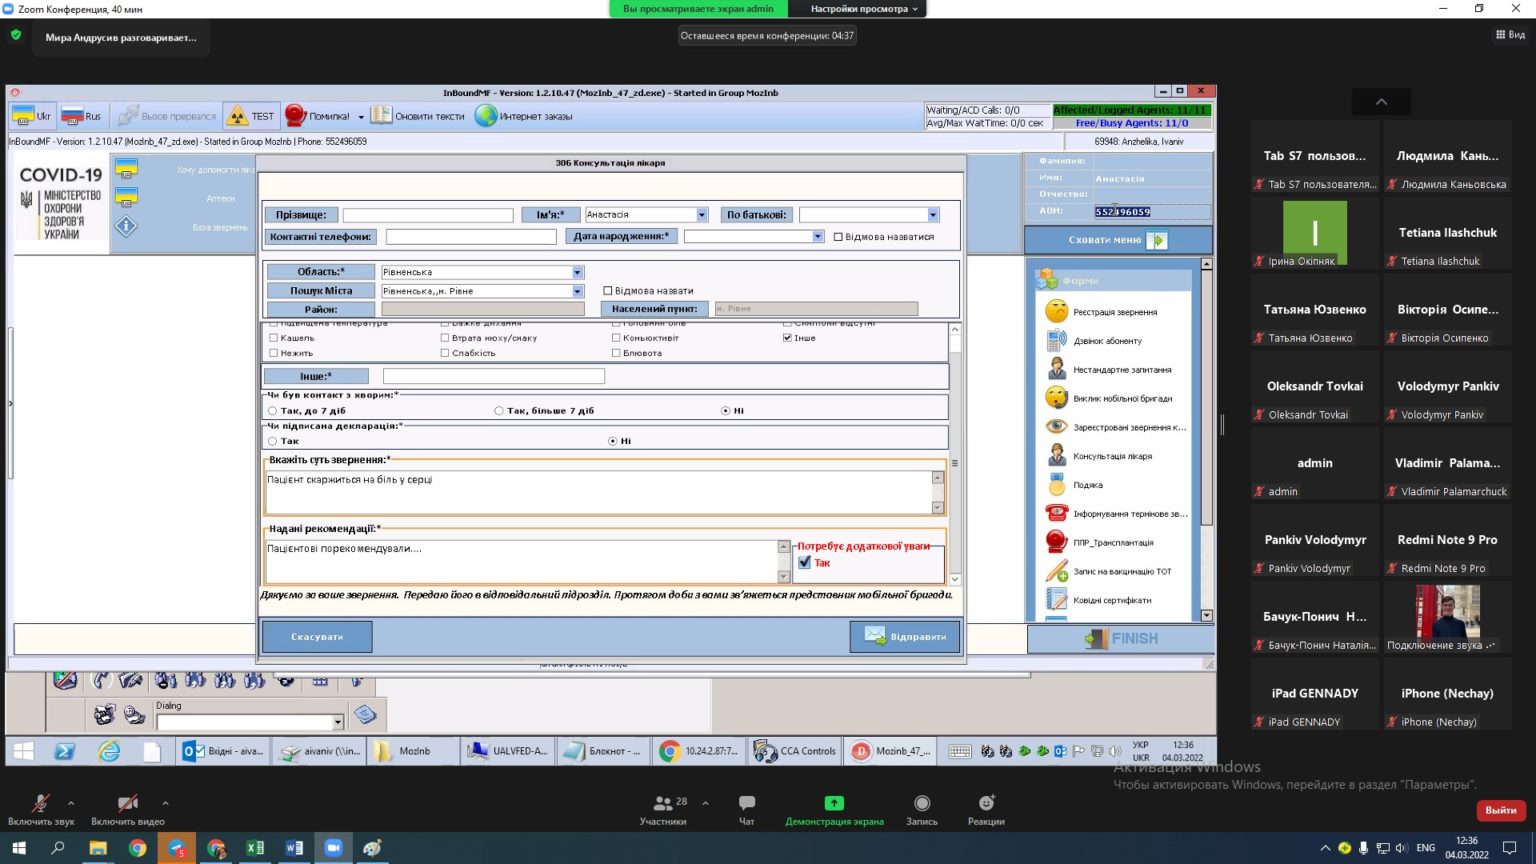
Task: Open ППР_Трансплантація form
Action: (x=1115, y=542)
